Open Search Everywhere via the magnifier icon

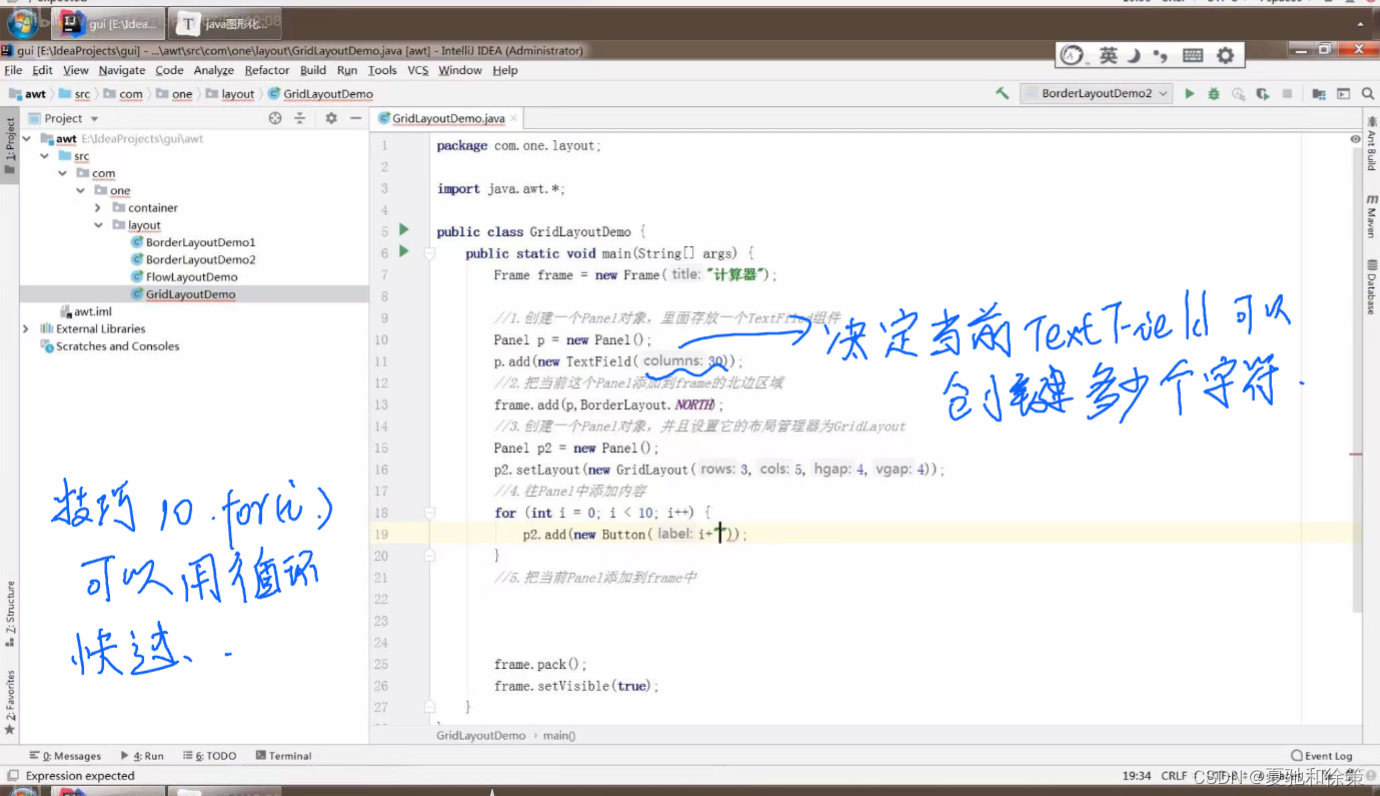pyautogui.click(x=1368, y=93)
